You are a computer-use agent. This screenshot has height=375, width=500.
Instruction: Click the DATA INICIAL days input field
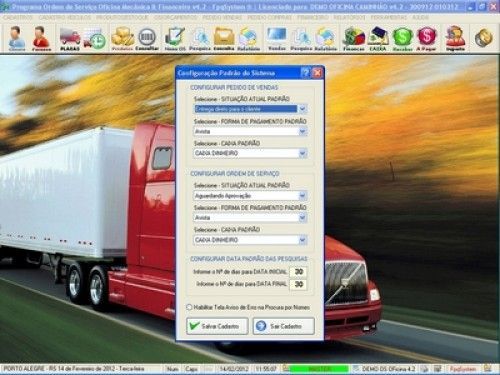tap(298, 272)
